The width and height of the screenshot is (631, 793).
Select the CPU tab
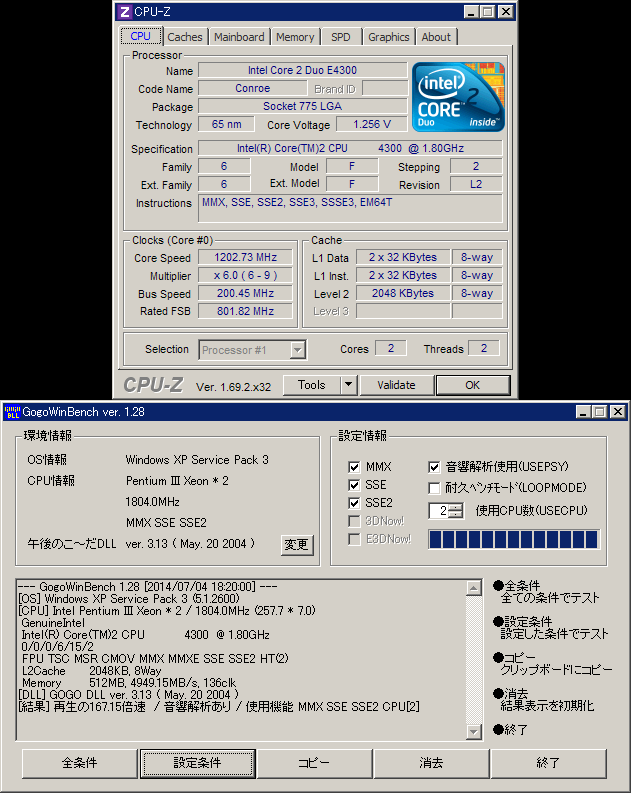click(x=141, y=36)
